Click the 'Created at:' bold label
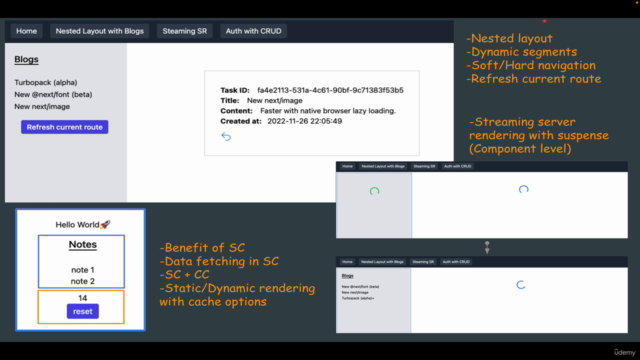The image size is (640, 360). [x=241, y=121]
